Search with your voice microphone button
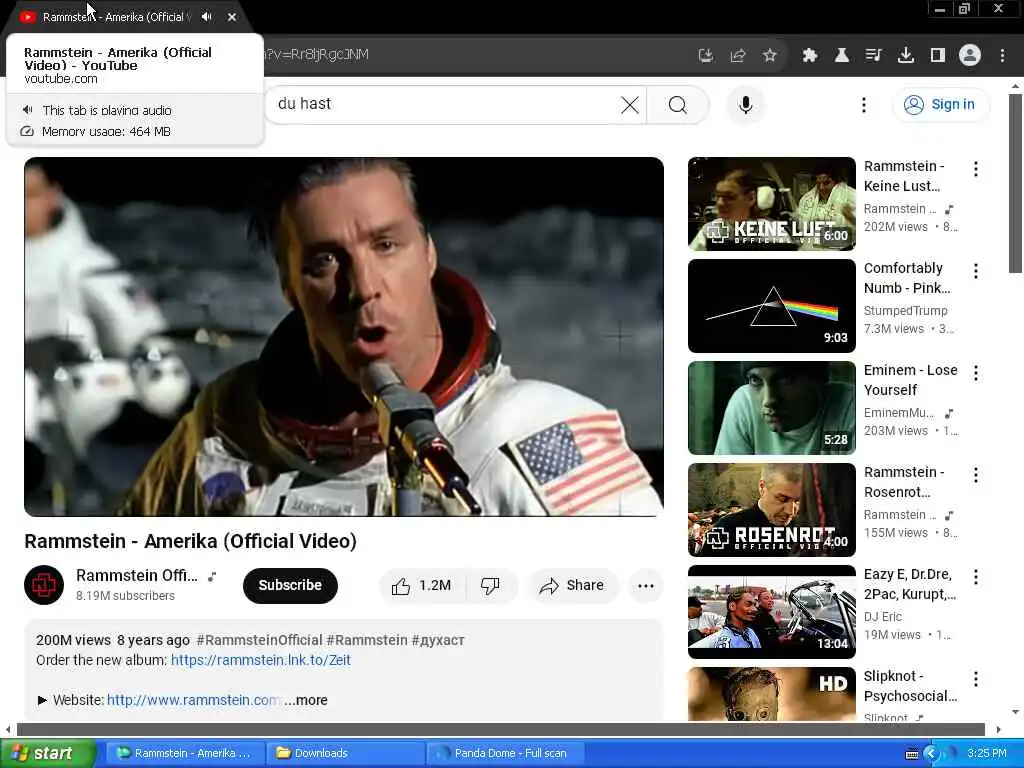1024x768 pixels. point(745,104)
